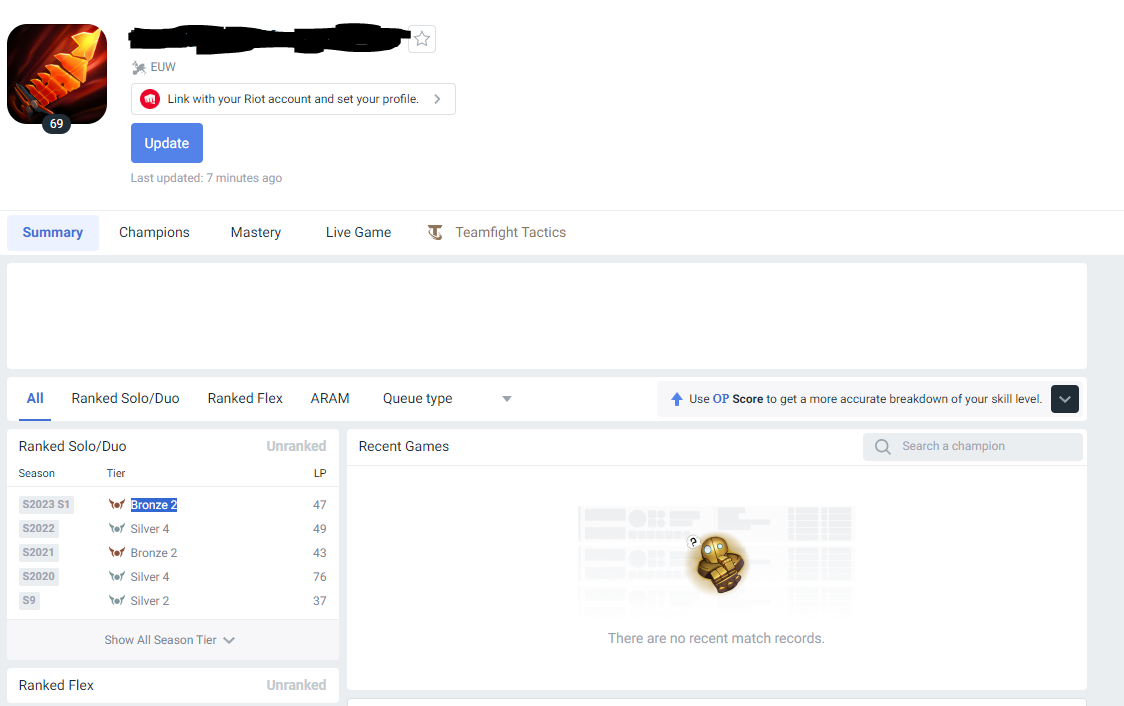Click the Silver emblem next to S2022
Screen dimensions: 1124x706
[x=117, y=529]
